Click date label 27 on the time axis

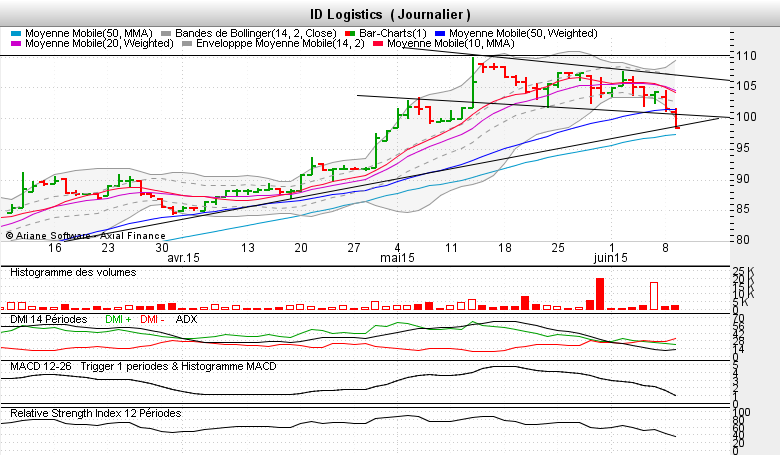tap(354, 248)
